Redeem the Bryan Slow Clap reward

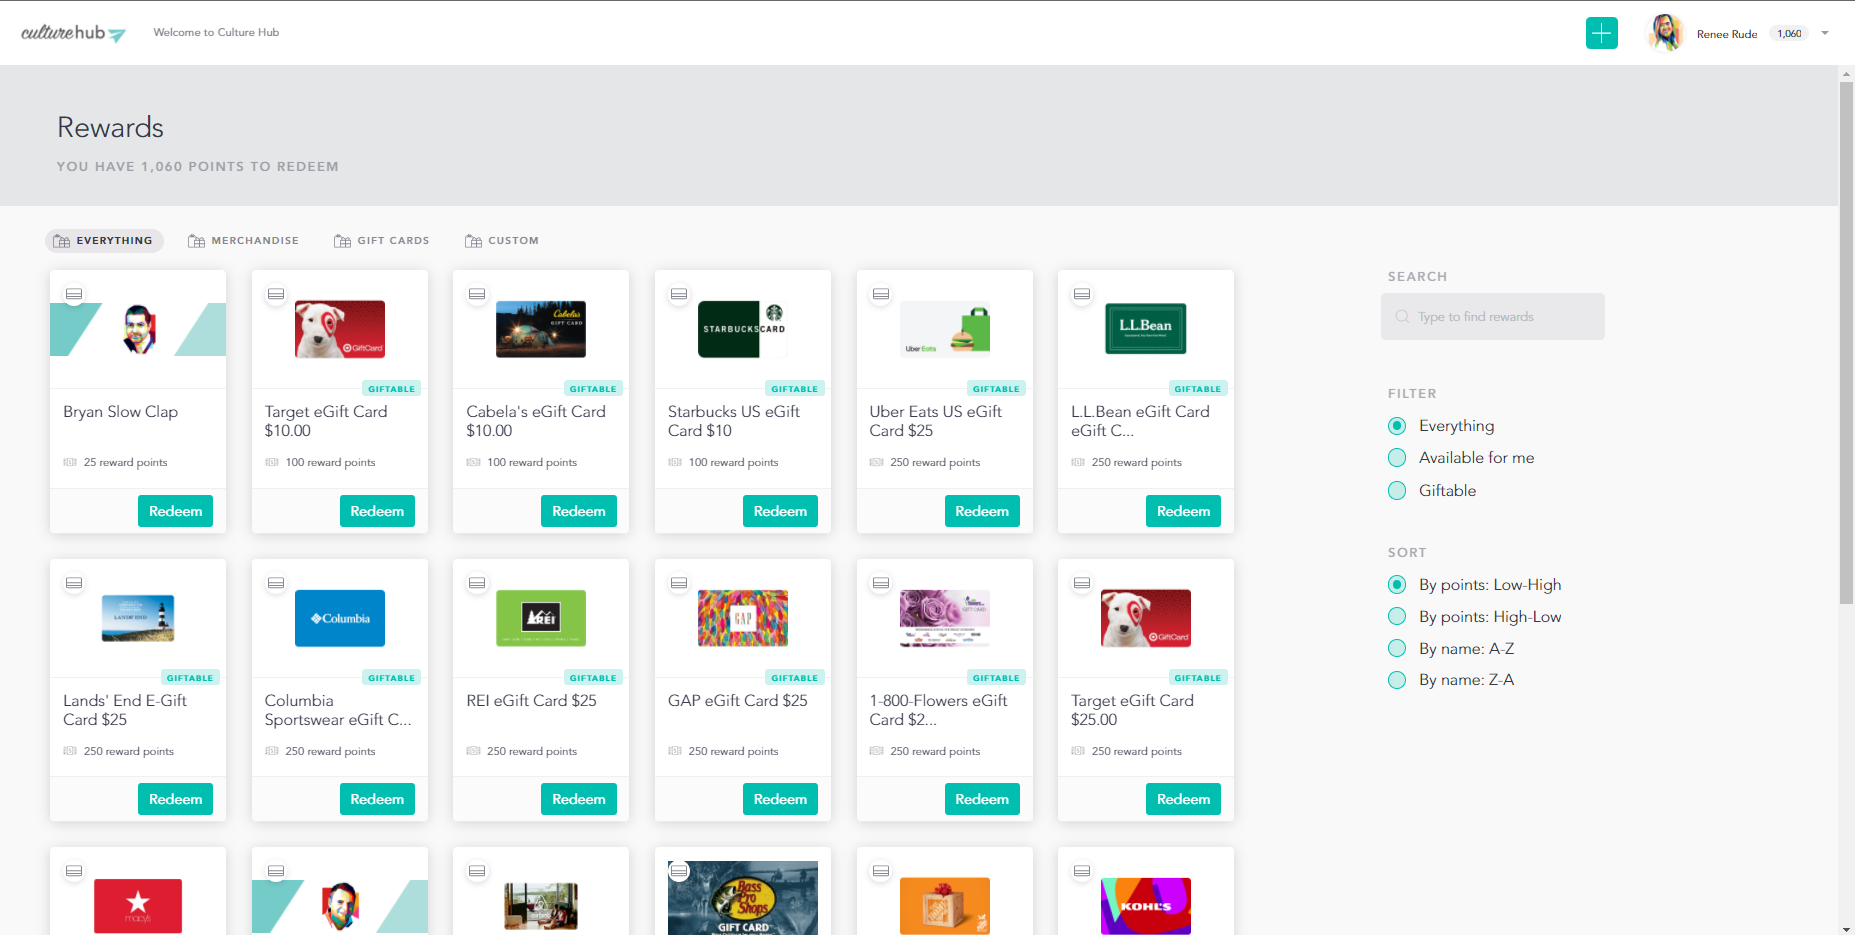click(x=175, y=511)
